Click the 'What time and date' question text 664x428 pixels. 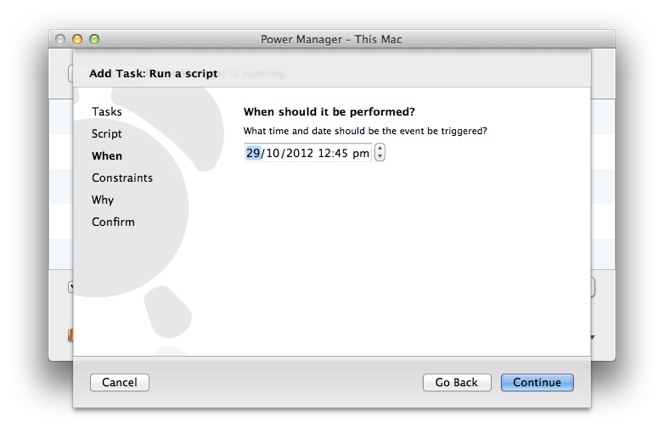365,131
